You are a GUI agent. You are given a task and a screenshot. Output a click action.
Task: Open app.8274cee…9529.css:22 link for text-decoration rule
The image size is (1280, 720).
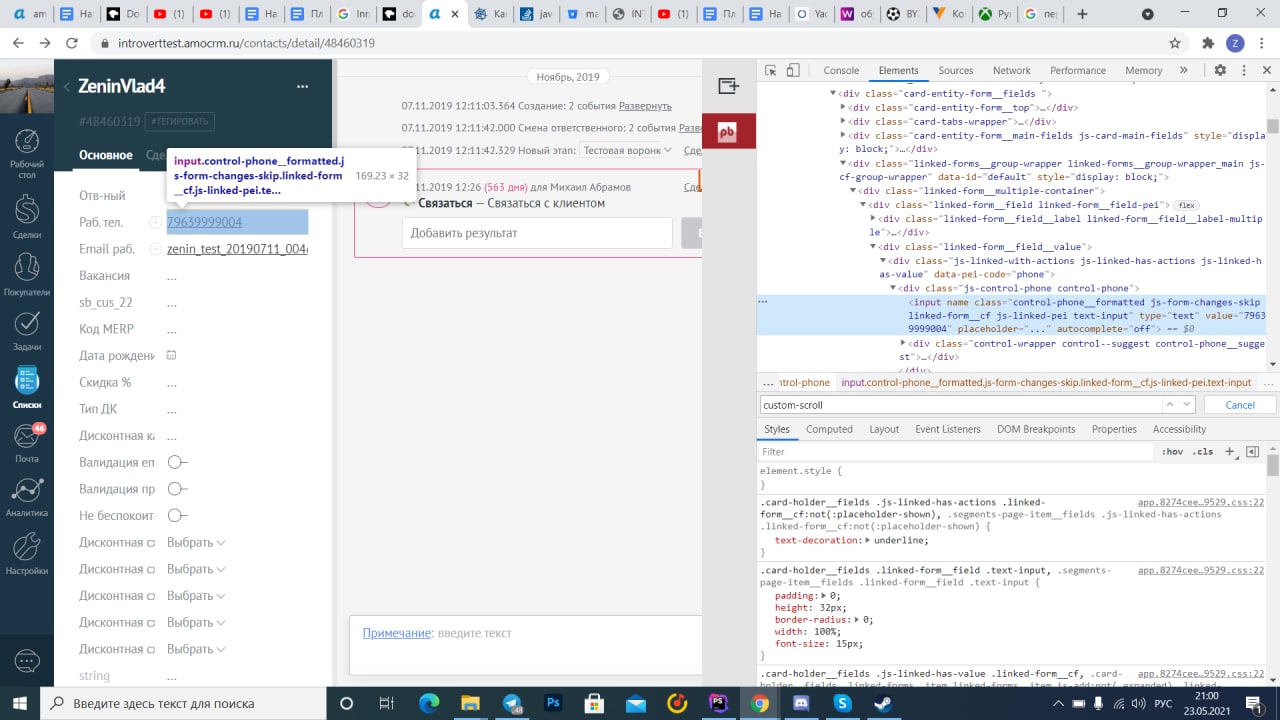tap(1201, 503)
